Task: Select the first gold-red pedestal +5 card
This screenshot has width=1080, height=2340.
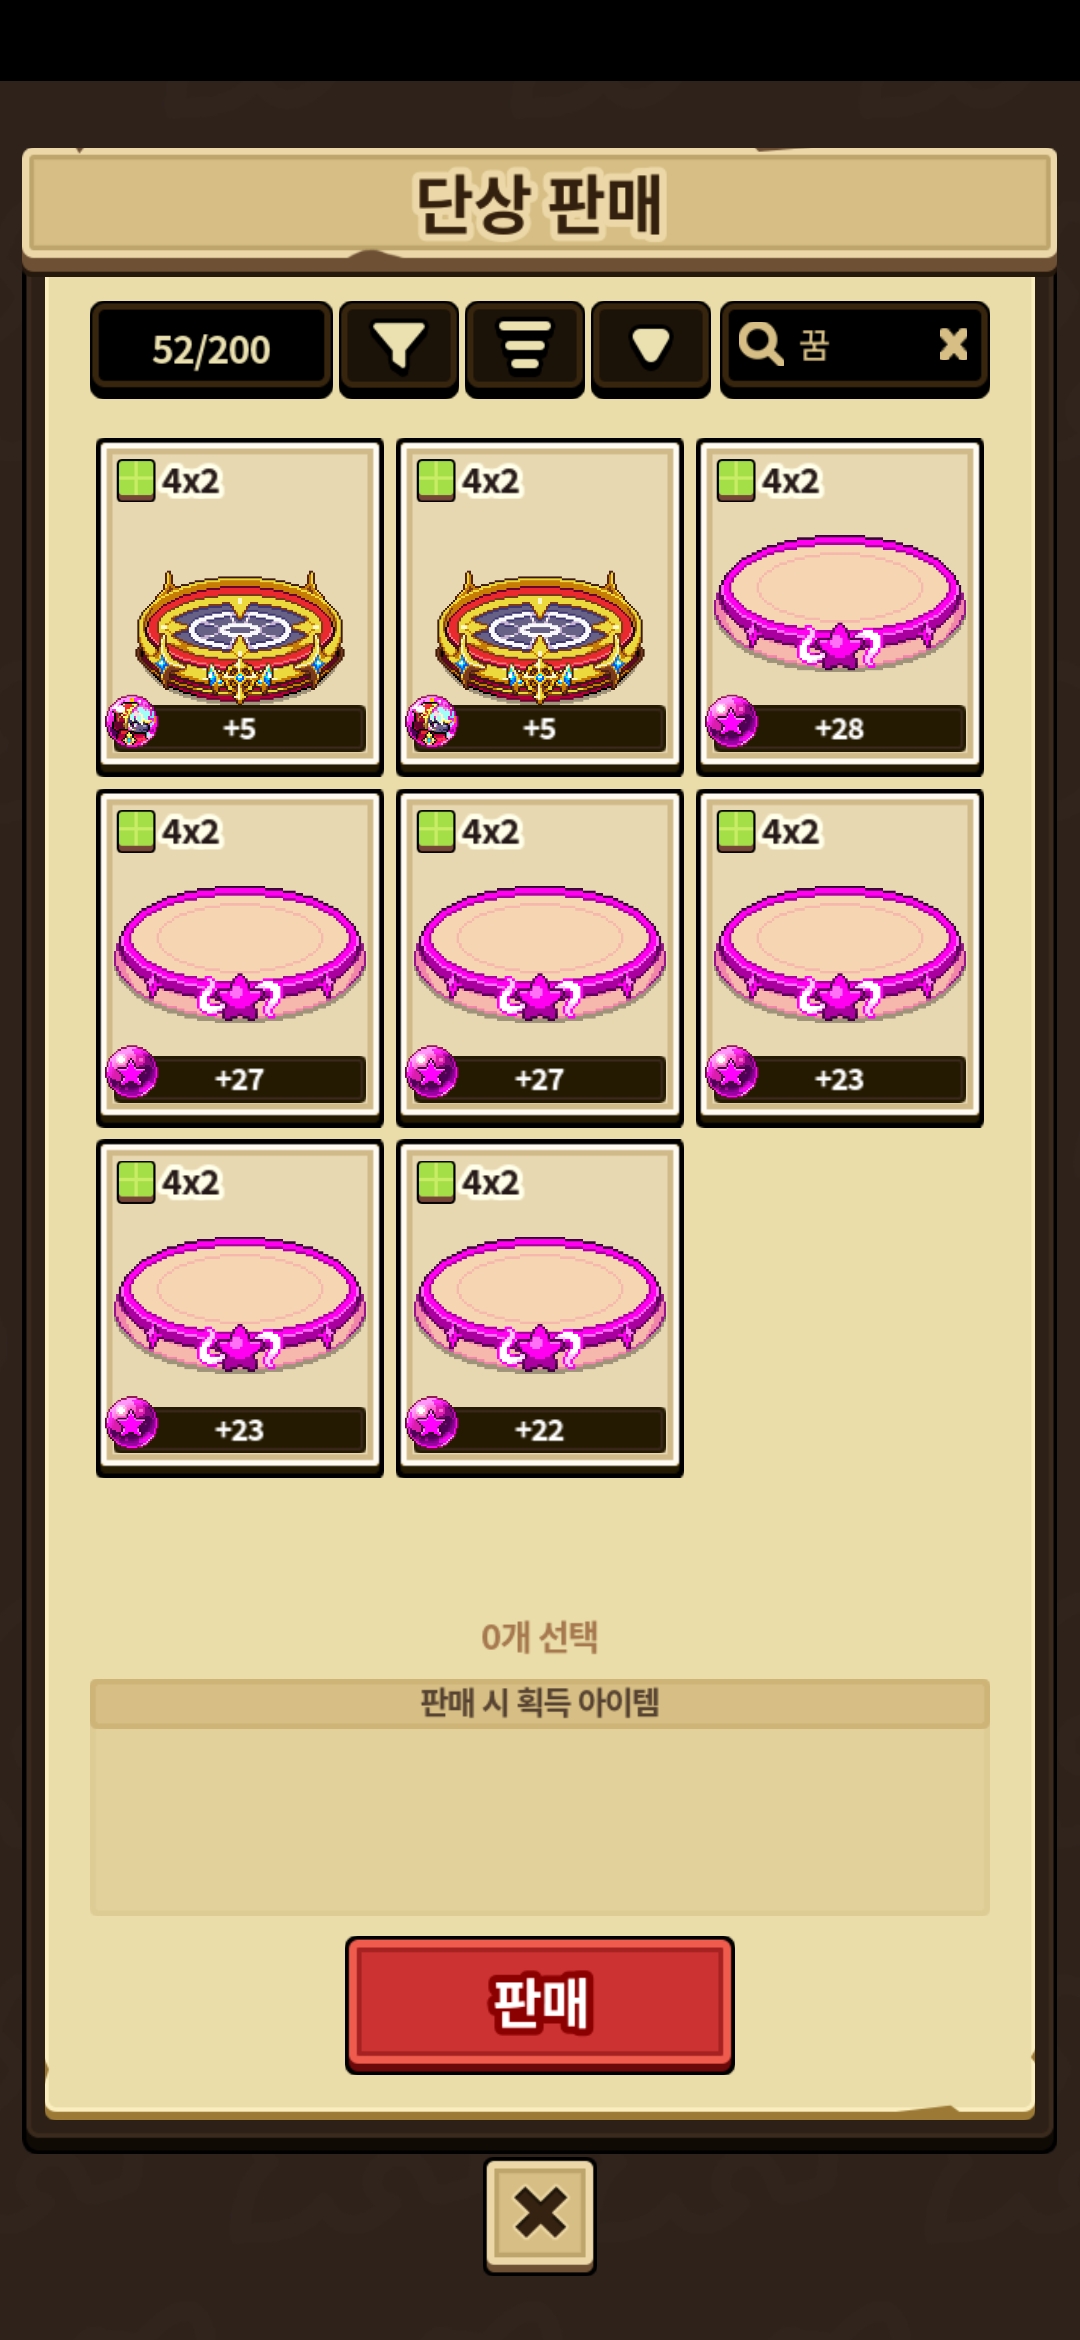Action: [240, 607]
